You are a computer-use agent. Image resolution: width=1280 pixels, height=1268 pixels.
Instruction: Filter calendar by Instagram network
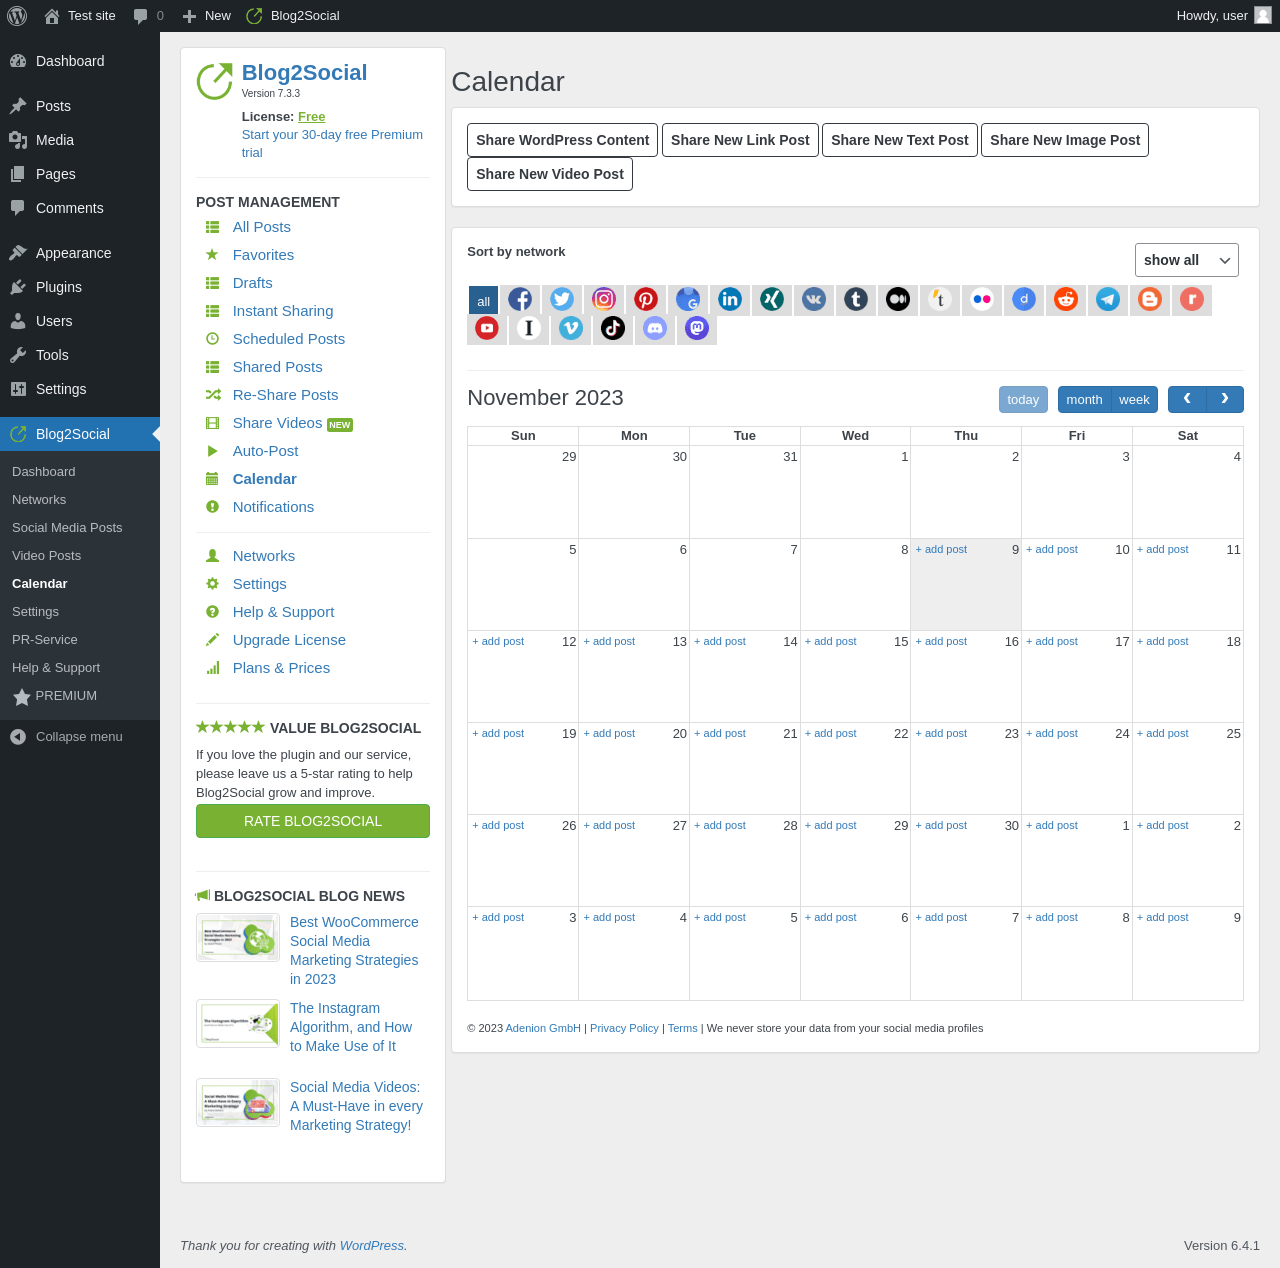[604, 299]
